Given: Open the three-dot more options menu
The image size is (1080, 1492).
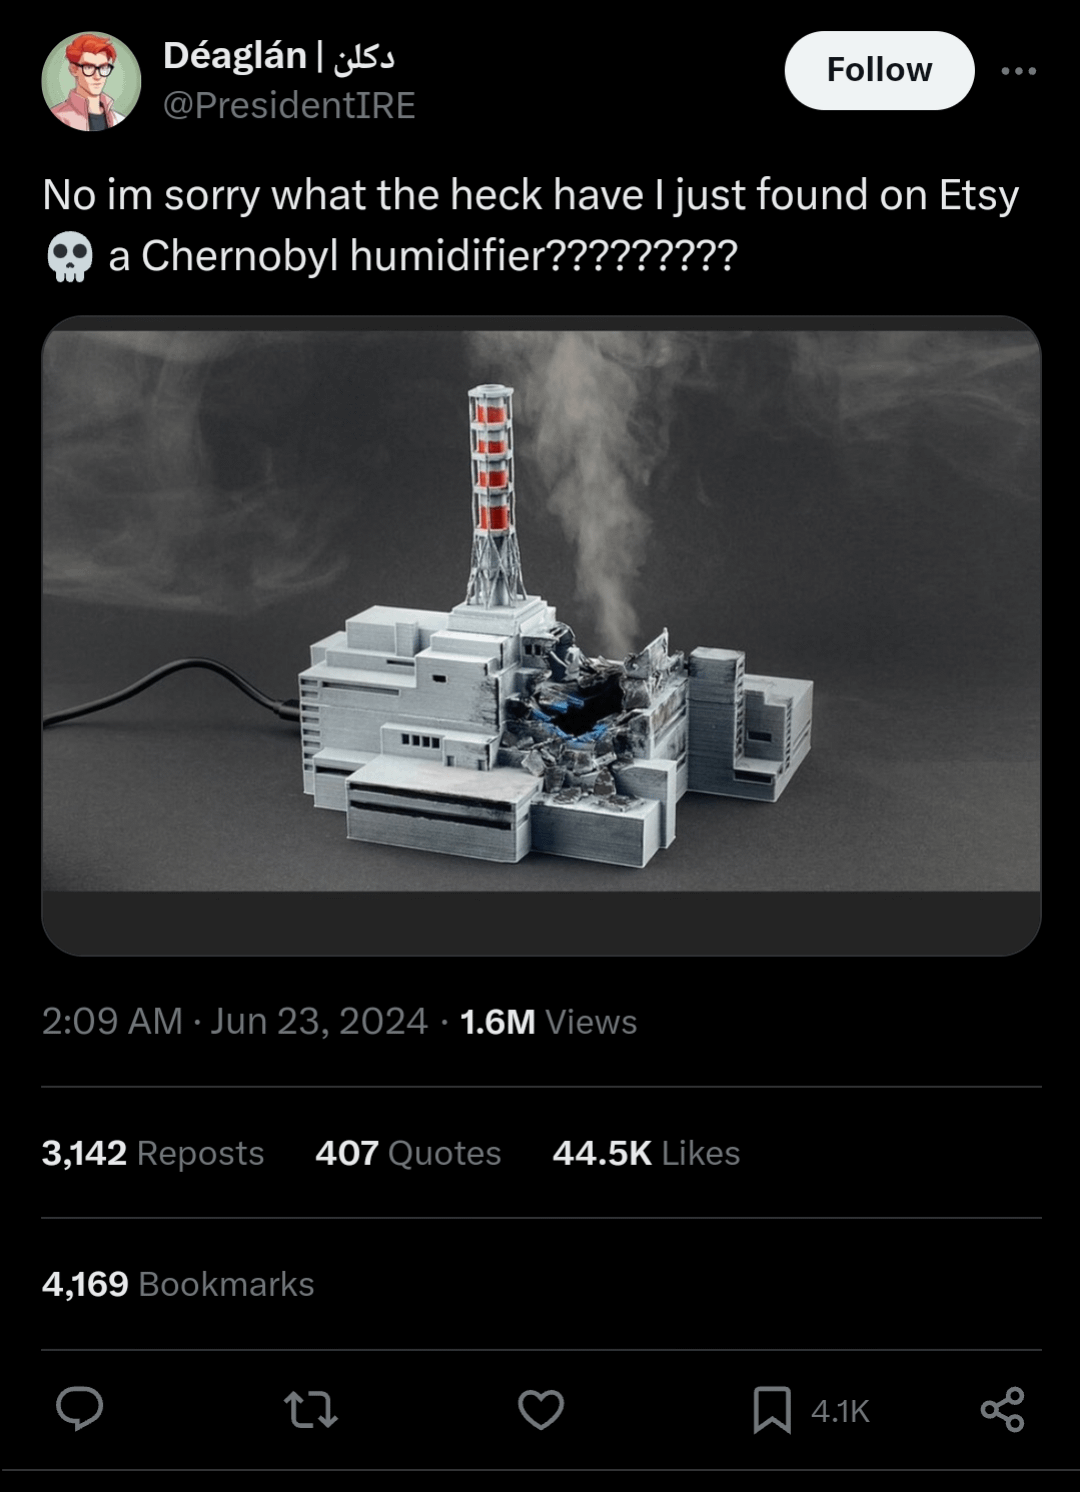Looking at the screenshot, I should (x=1018, y=71).
